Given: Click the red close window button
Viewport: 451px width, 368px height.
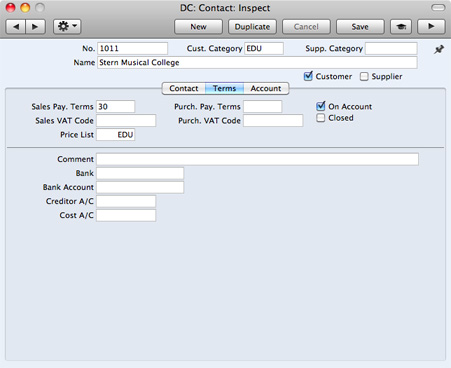Looking at the screenshot, I should pos(11,8).
